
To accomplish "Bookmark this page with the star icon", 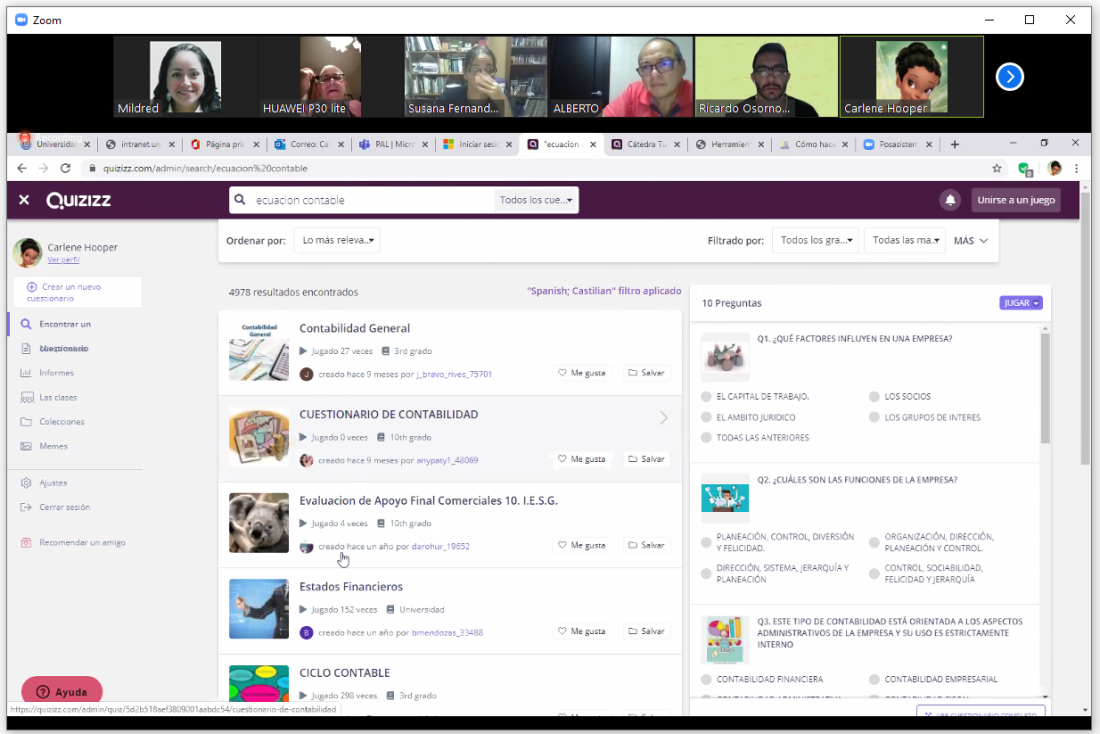I will (996, 169).
